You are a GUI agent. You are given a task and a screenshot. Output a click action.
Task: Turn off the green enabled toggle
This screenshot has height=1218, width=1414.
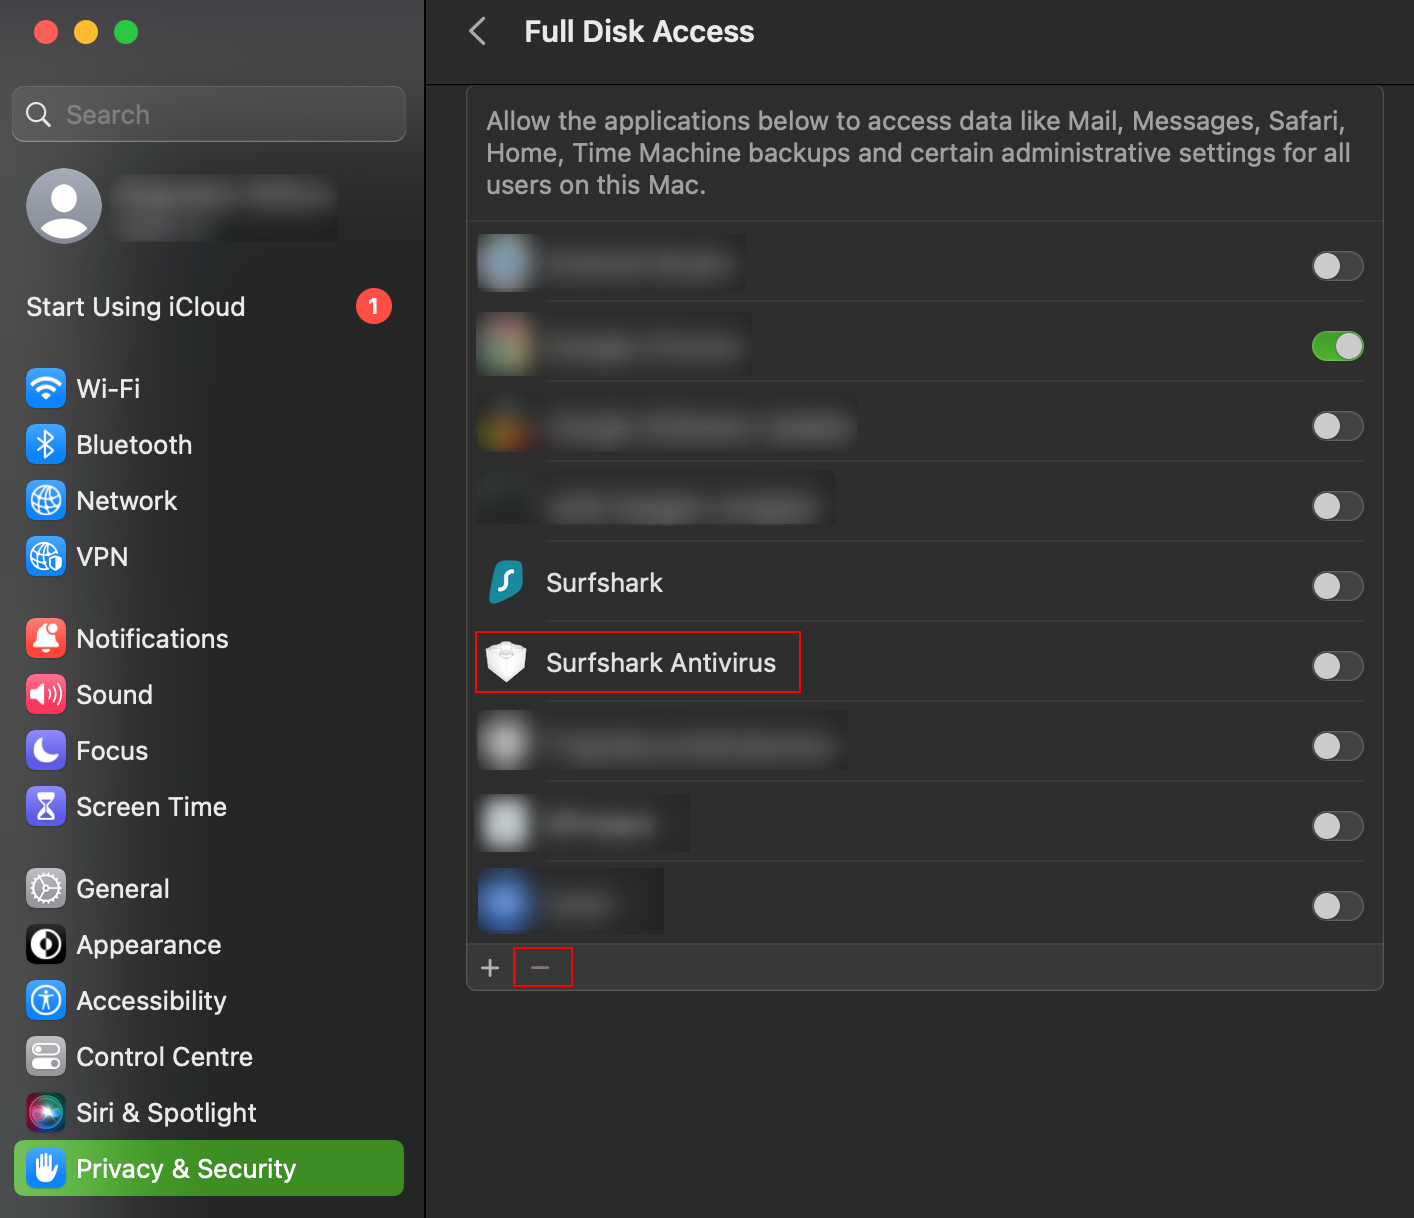[x=1337, y=346]
